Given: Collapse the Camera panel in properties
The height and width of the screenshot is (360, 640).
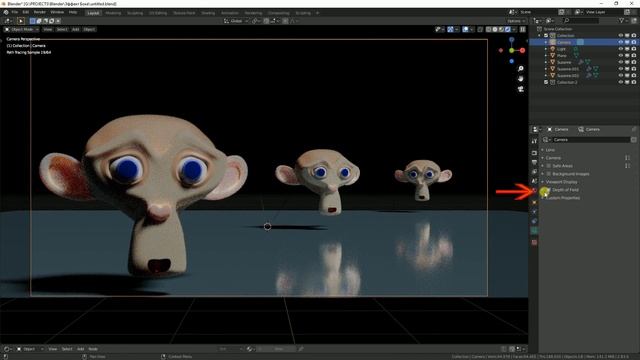Looking at the screenshot, I should tap(543, 158).
